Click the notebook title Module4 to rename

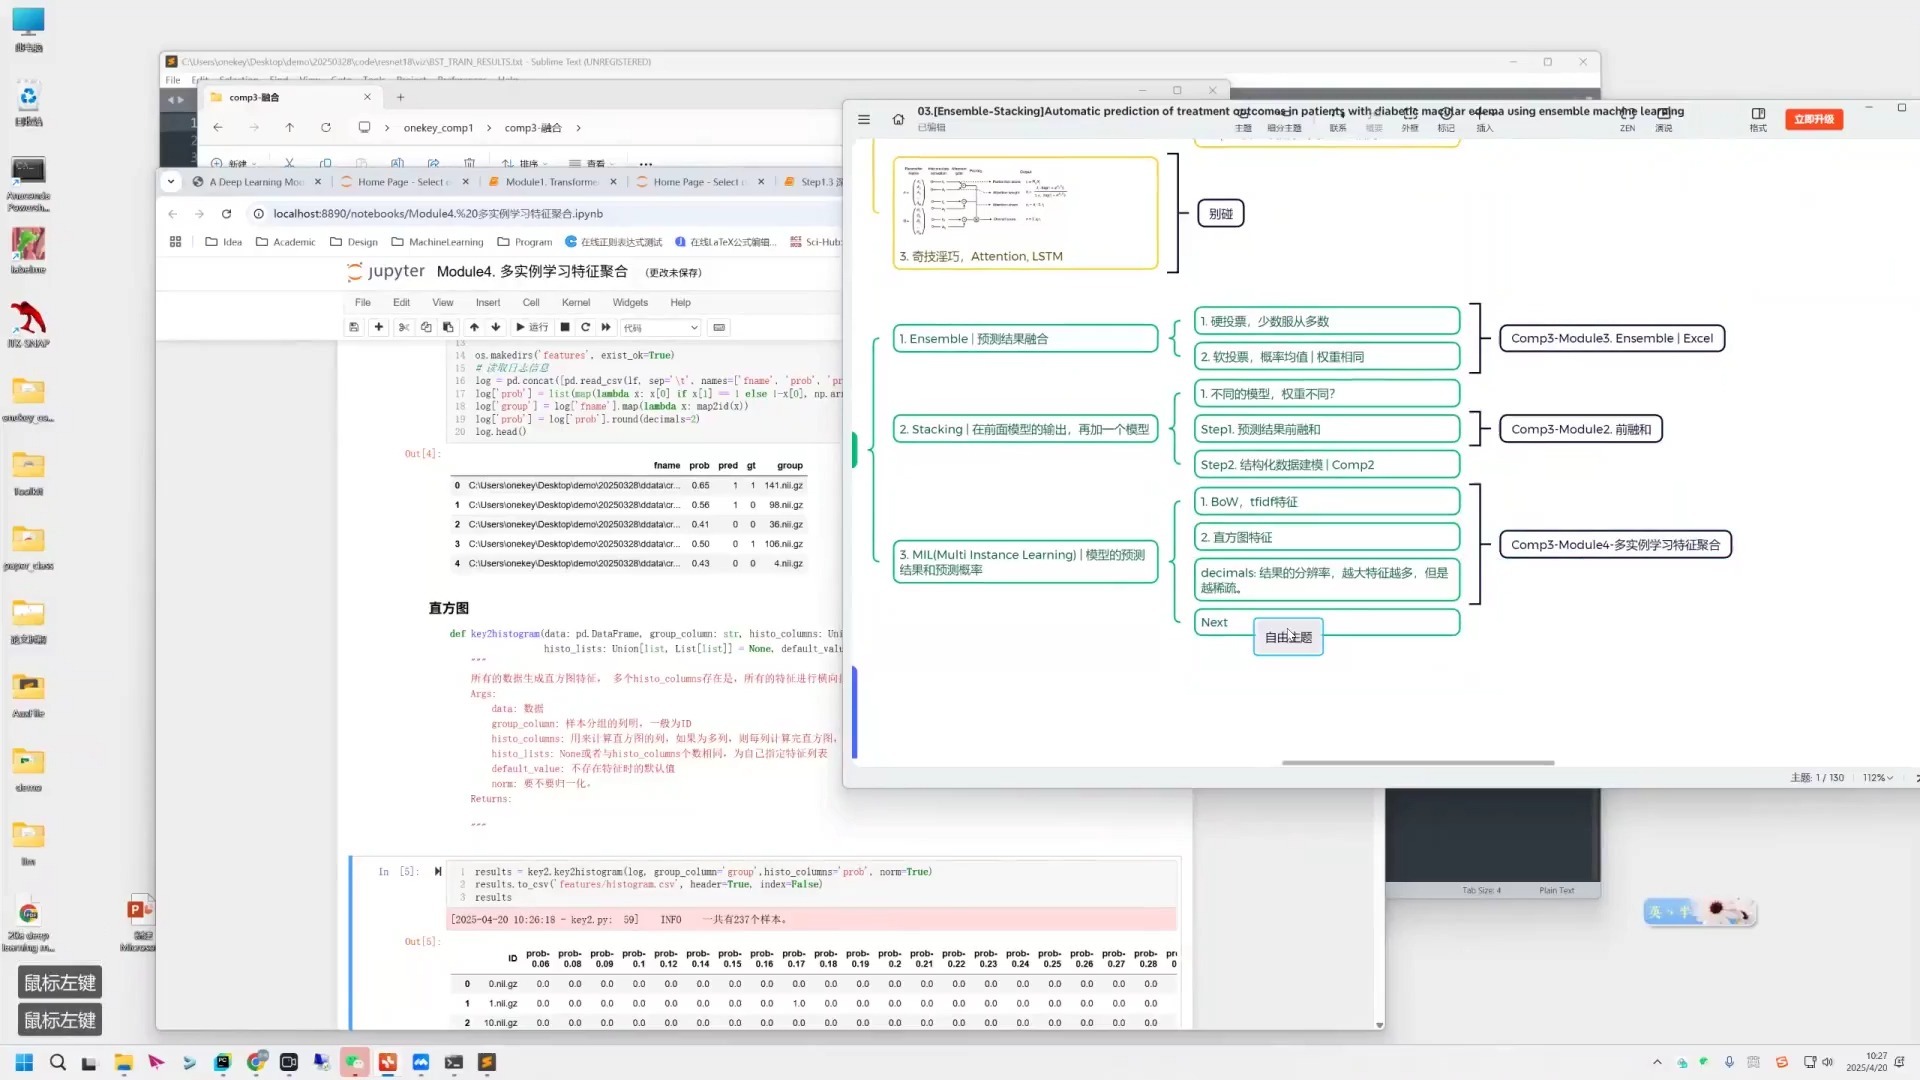pos(532,271)
